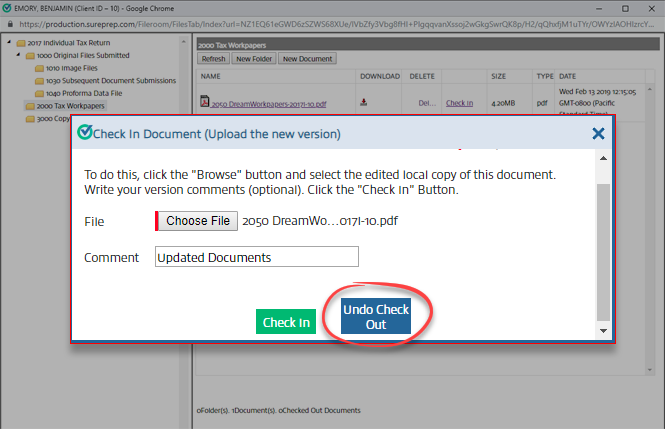Click the download icon for the PDF
The height and width of the screenshot is (429, 665).
tap(364, 102)
